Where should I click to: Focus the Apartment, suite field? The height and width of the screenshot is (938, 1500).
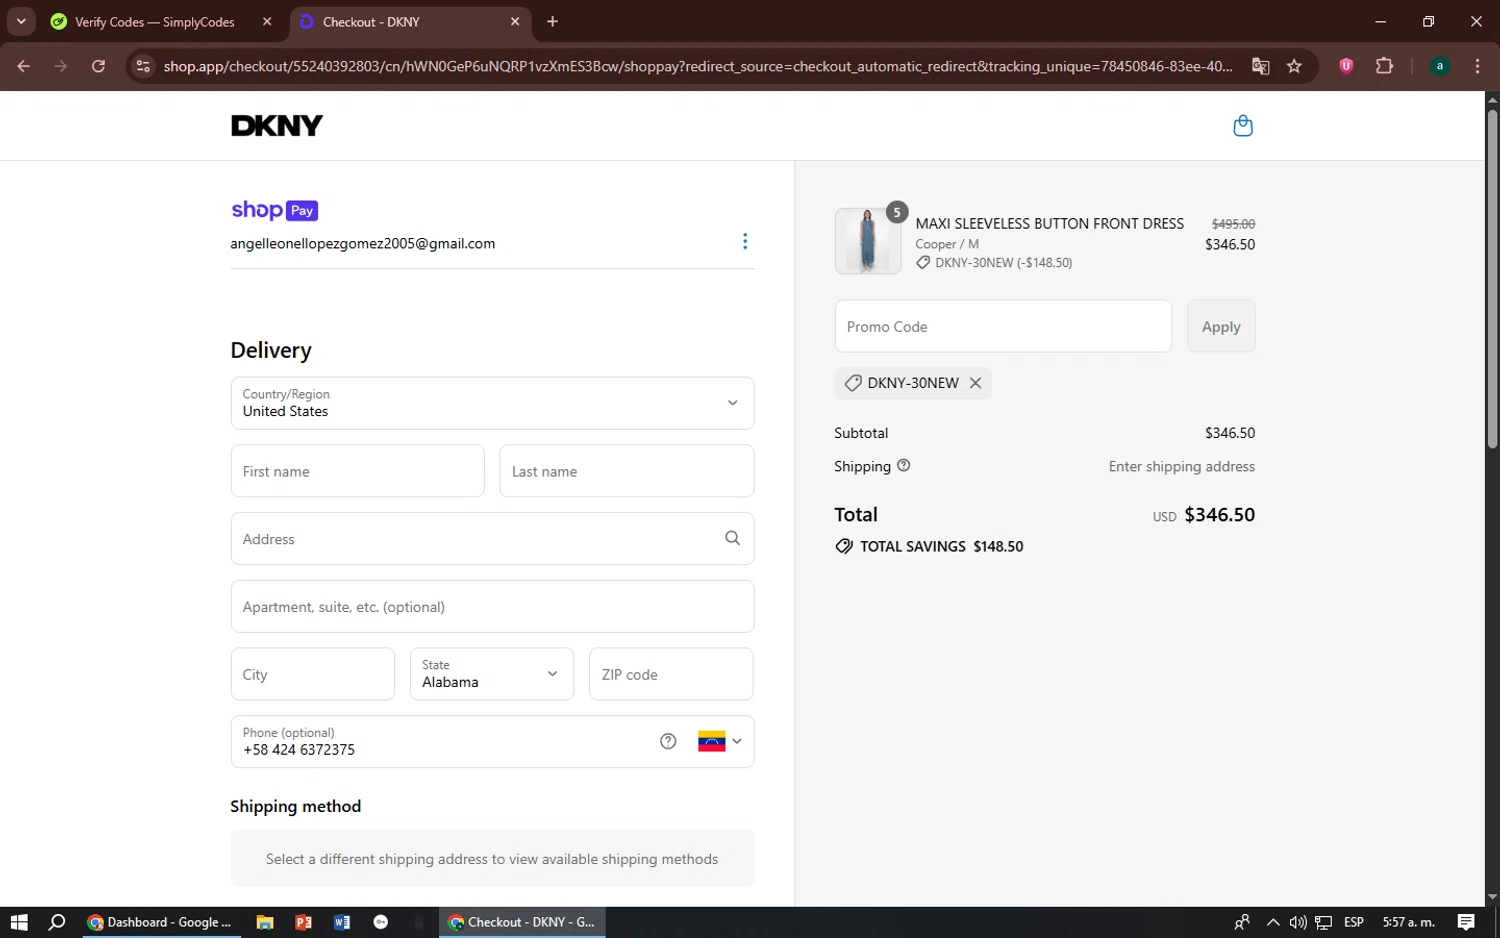pos(492,606)
